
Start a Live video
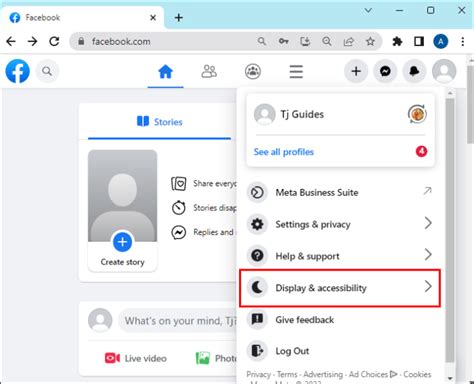136,358
